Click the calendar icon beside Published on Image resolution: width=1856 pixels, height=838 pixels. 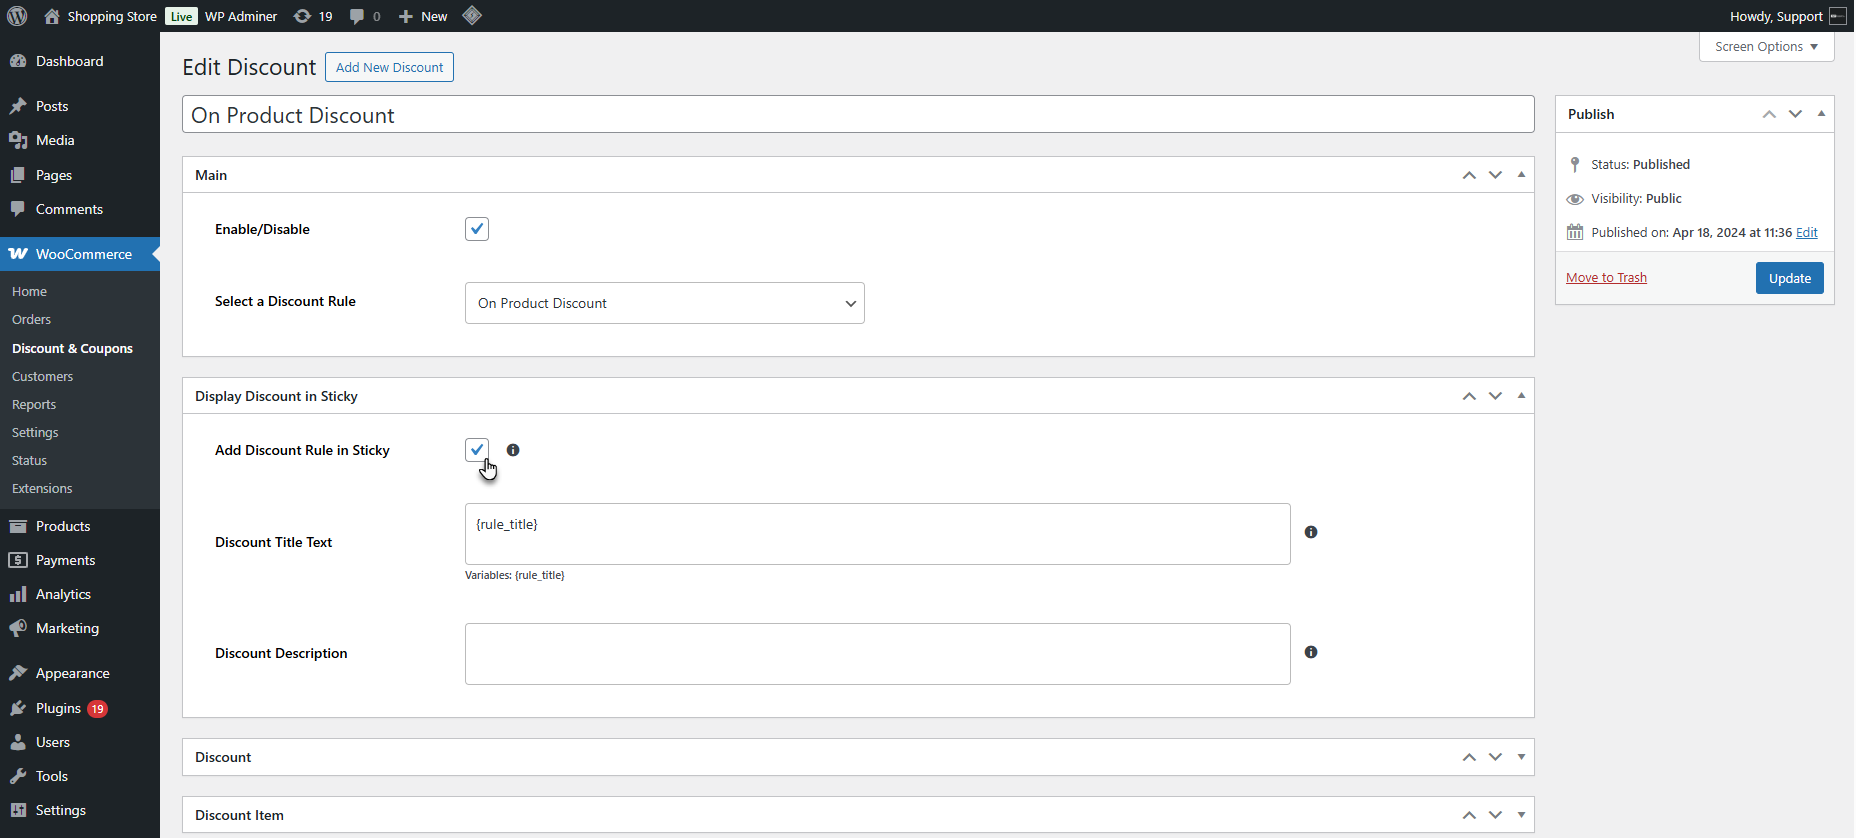(1575, 232)
